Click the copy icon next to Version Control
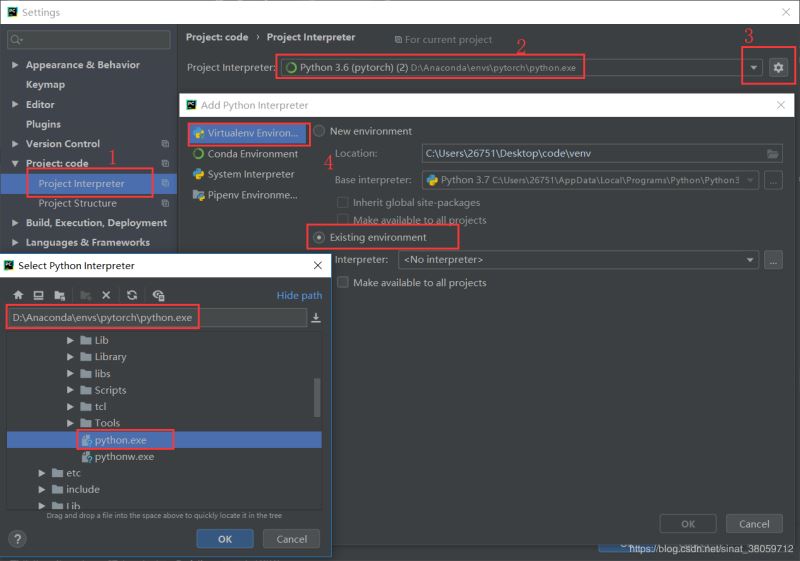 tap(165, 144)
